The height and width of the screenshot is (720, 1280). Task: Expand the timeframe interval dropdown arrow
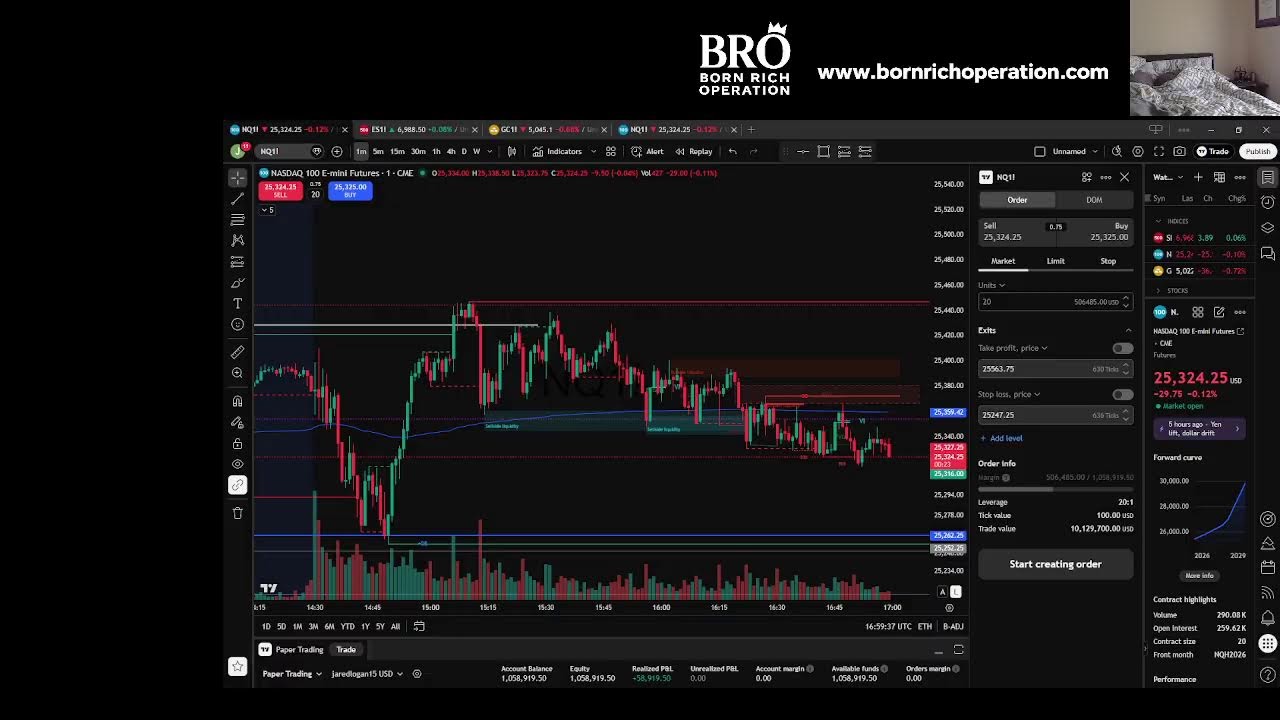coord(490,151)
